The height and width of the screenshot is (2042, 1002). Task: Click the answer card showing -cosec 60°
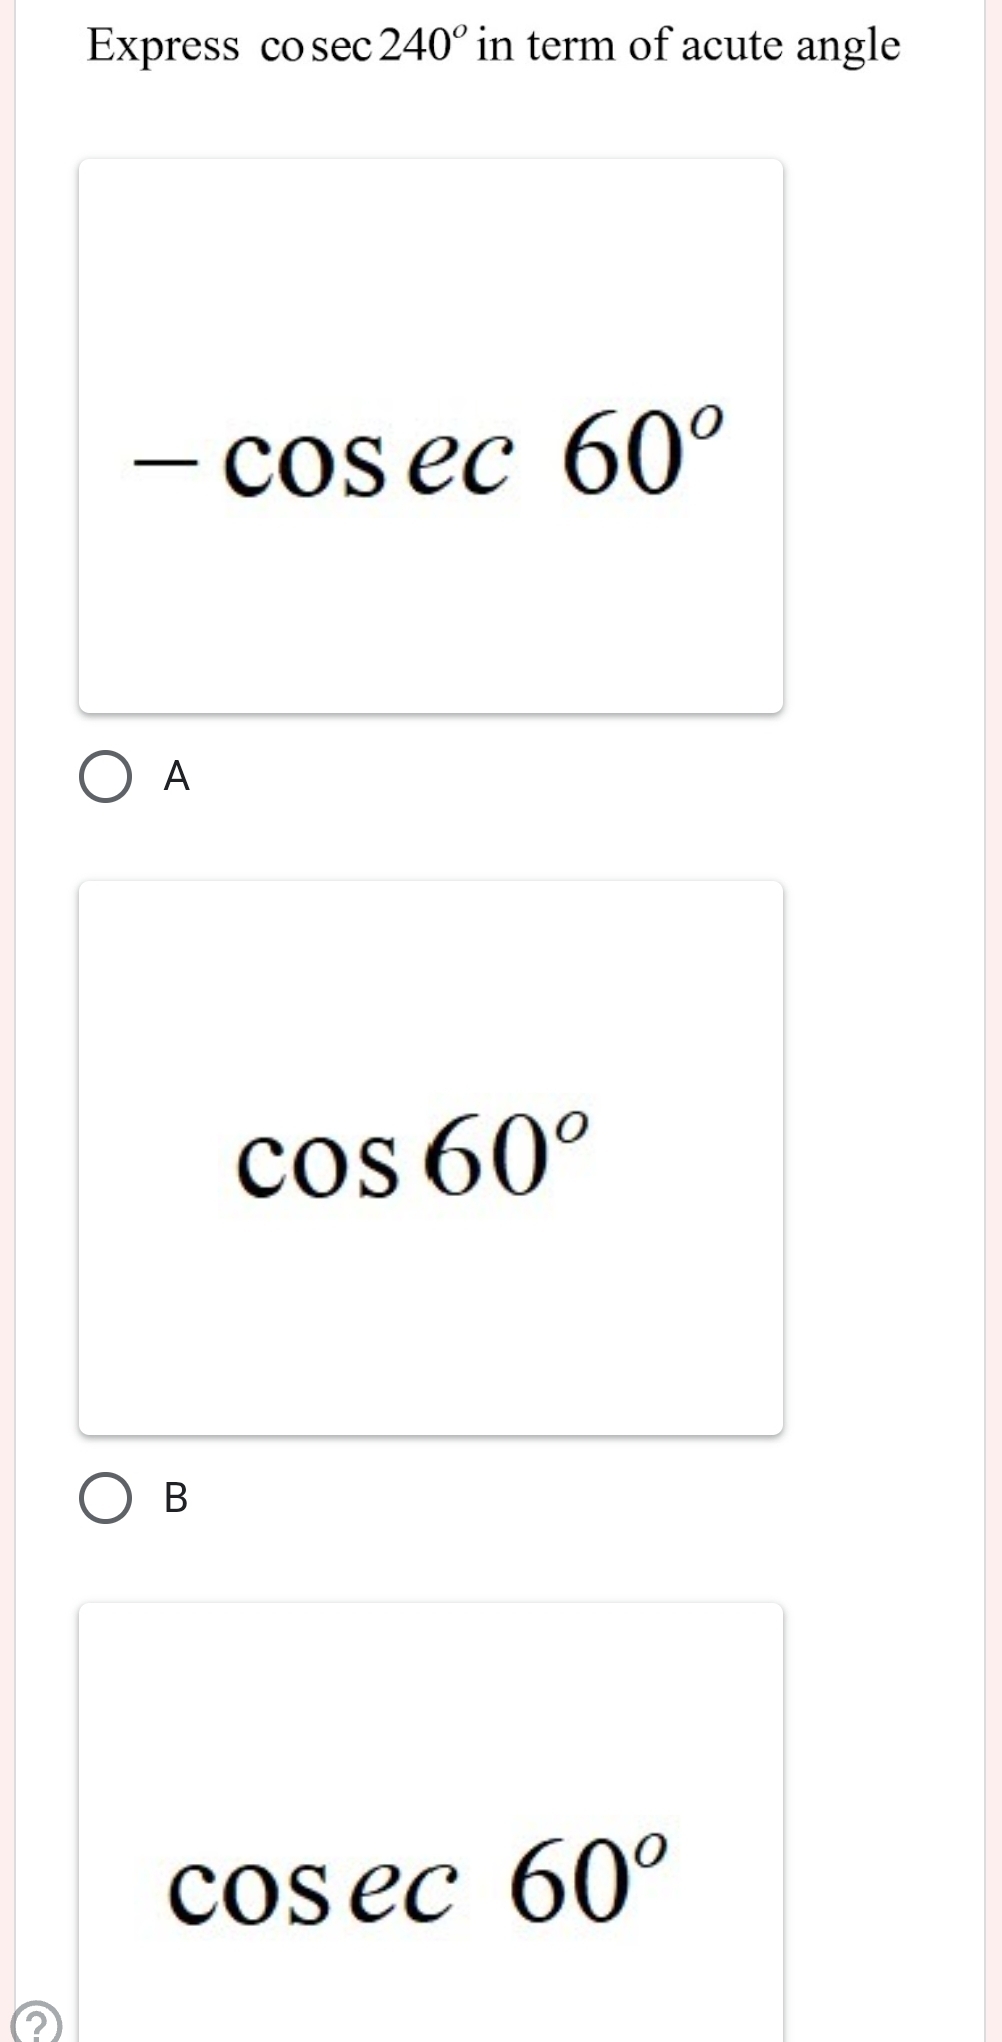(430, 430)
